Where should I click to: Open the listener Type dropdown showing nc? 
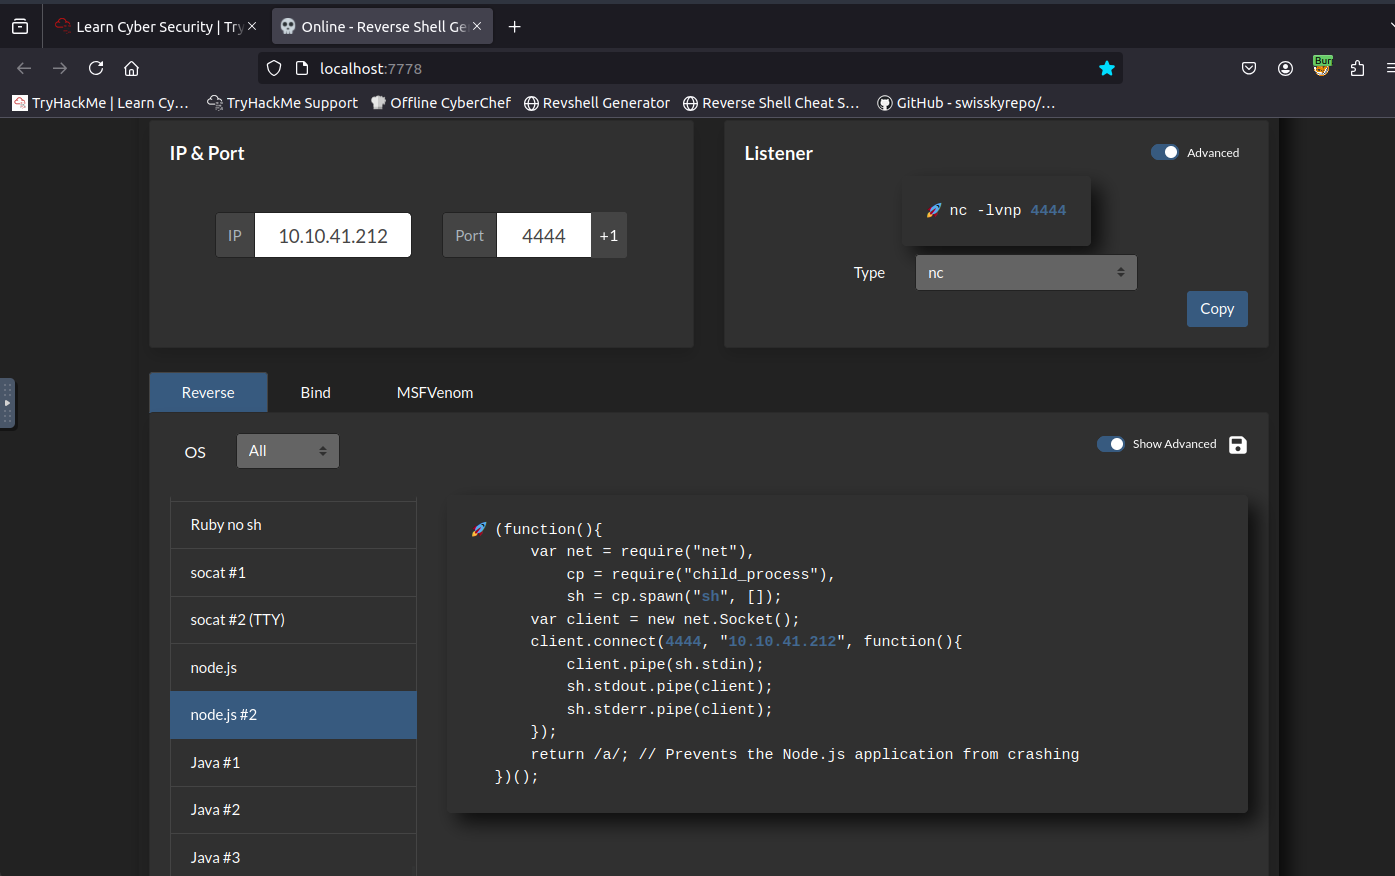click(1026, 272)
